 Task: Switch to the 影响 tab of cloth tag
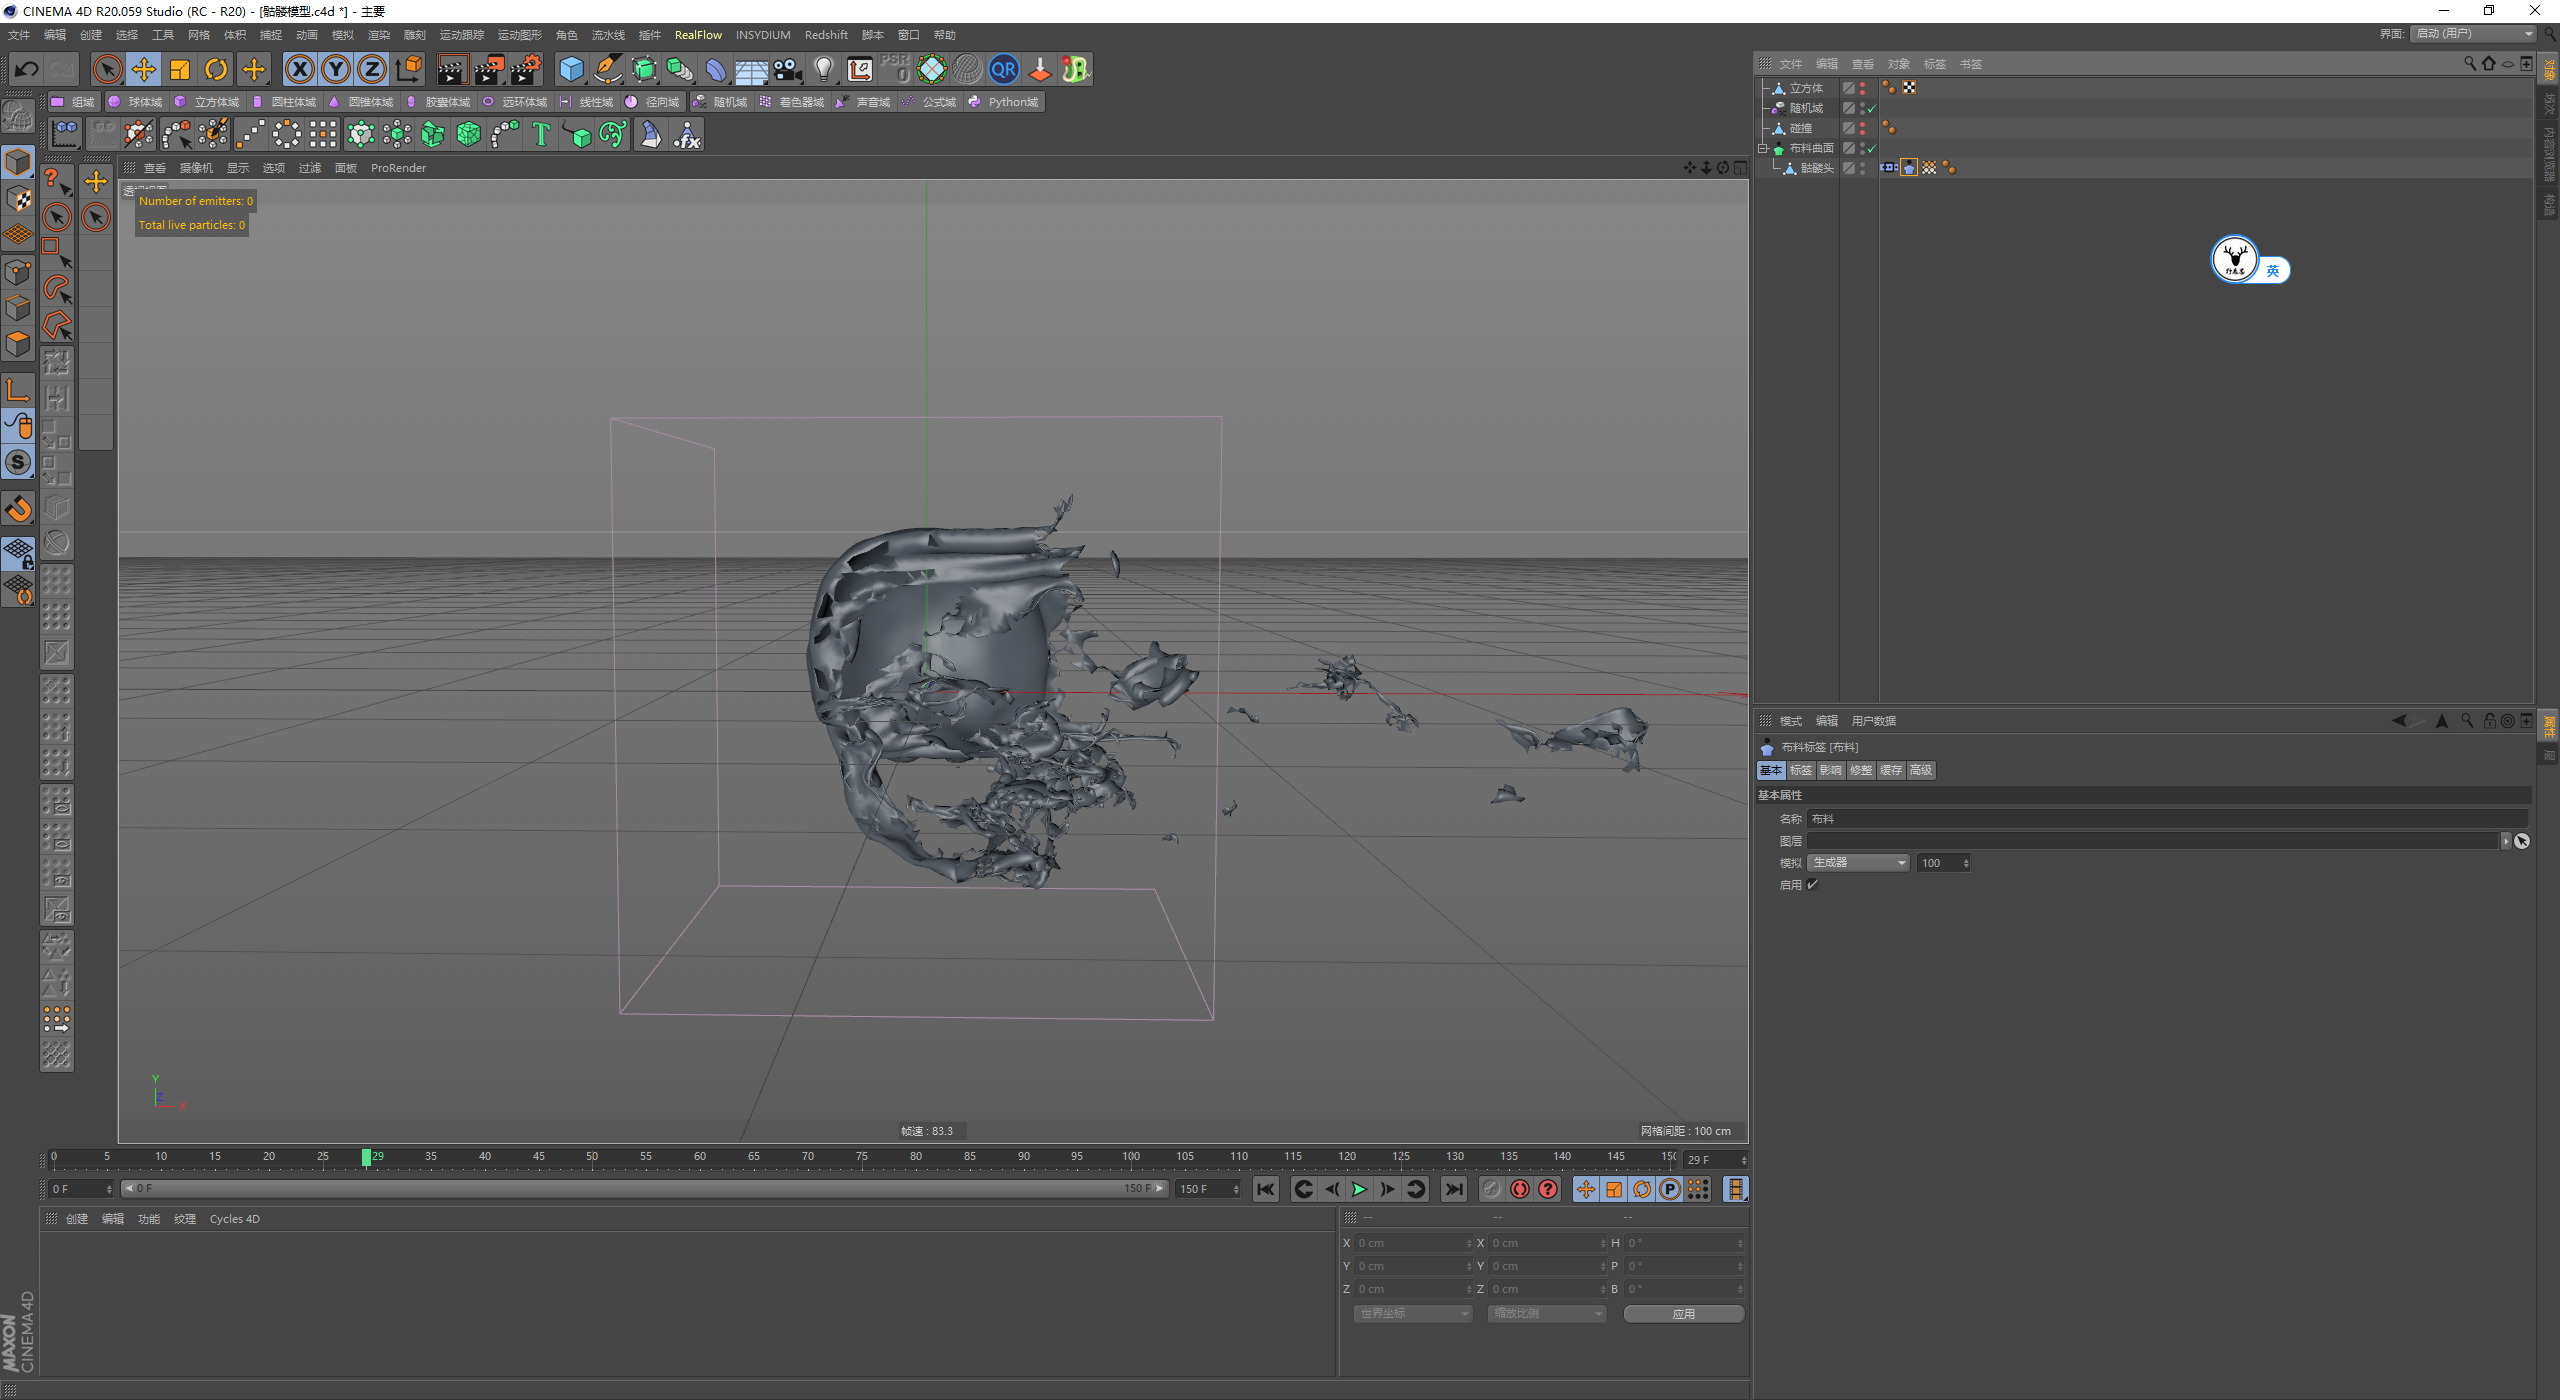1830,770
